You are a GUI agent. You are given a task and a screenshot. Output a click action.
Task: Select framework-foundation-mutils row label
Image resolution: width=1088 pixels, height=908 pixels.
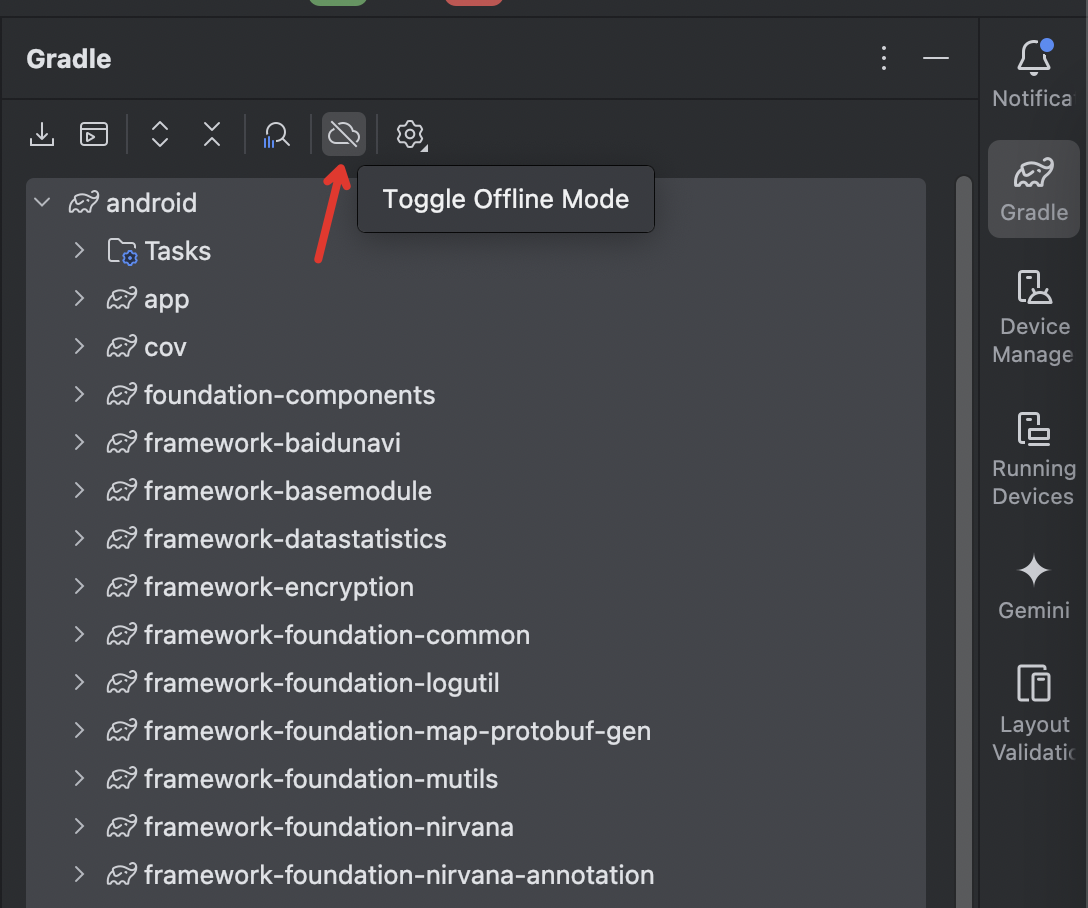321,779
